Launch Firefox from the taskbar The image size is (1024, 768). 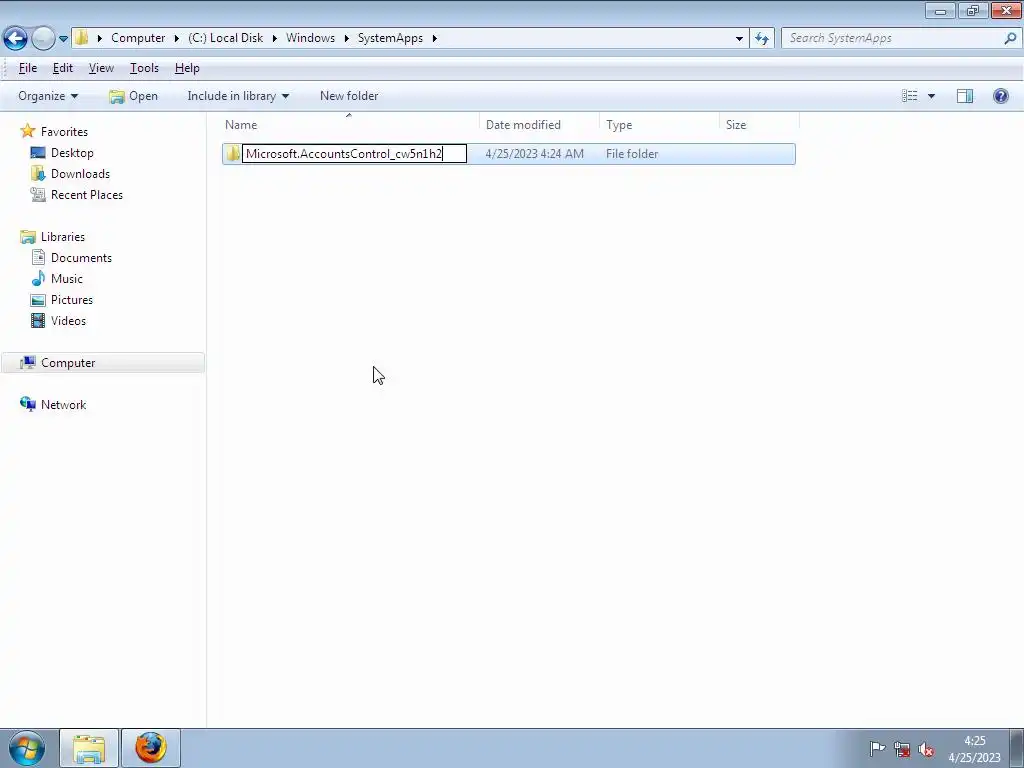(151, 748)
